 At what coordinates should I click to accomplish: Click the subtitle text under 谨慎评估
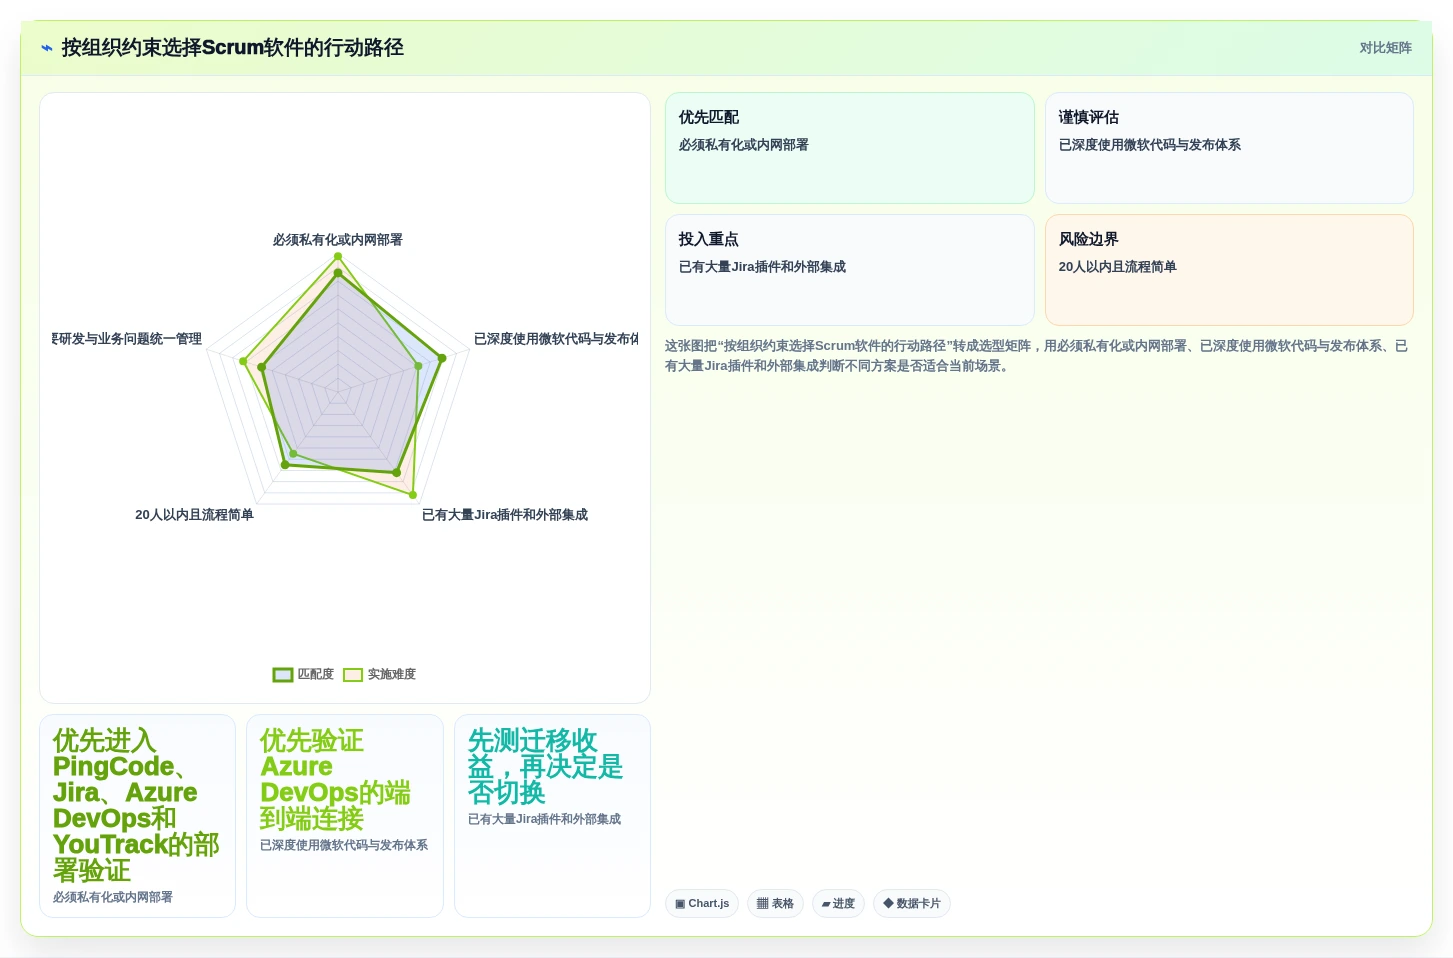(x=1150, y=145)
